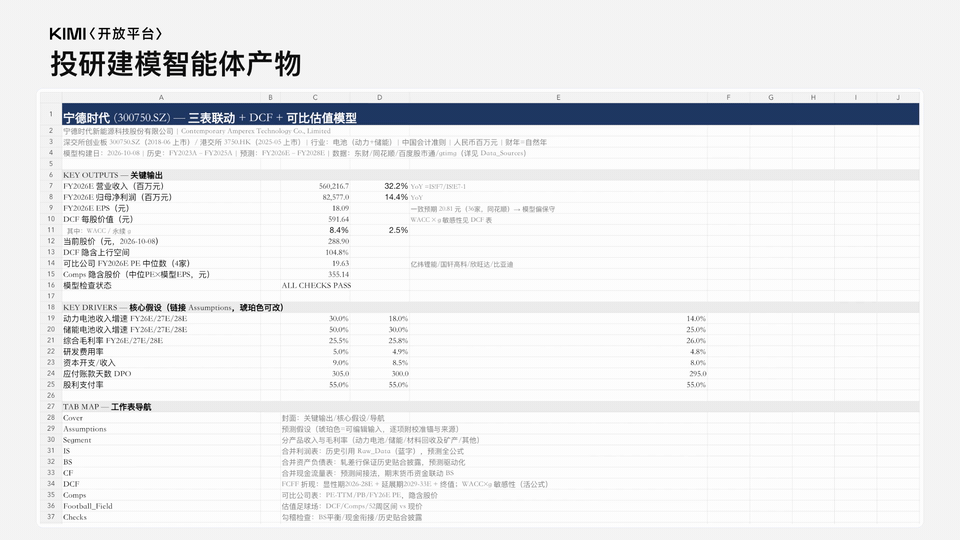Screen dimensions: 960x540
Task: Click the Checks sheet name cell
Action: tap(75, 517)
